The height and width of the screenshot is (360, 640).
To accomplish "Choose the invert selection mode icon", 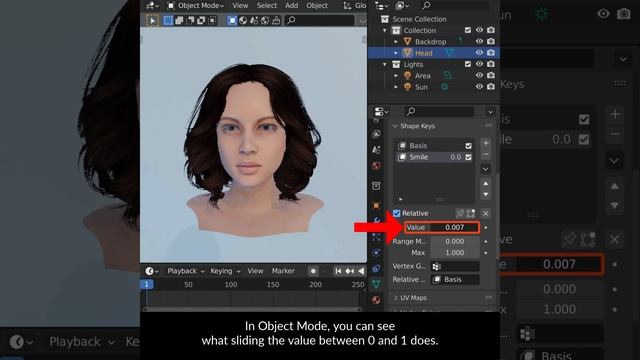I will [201, 20].
